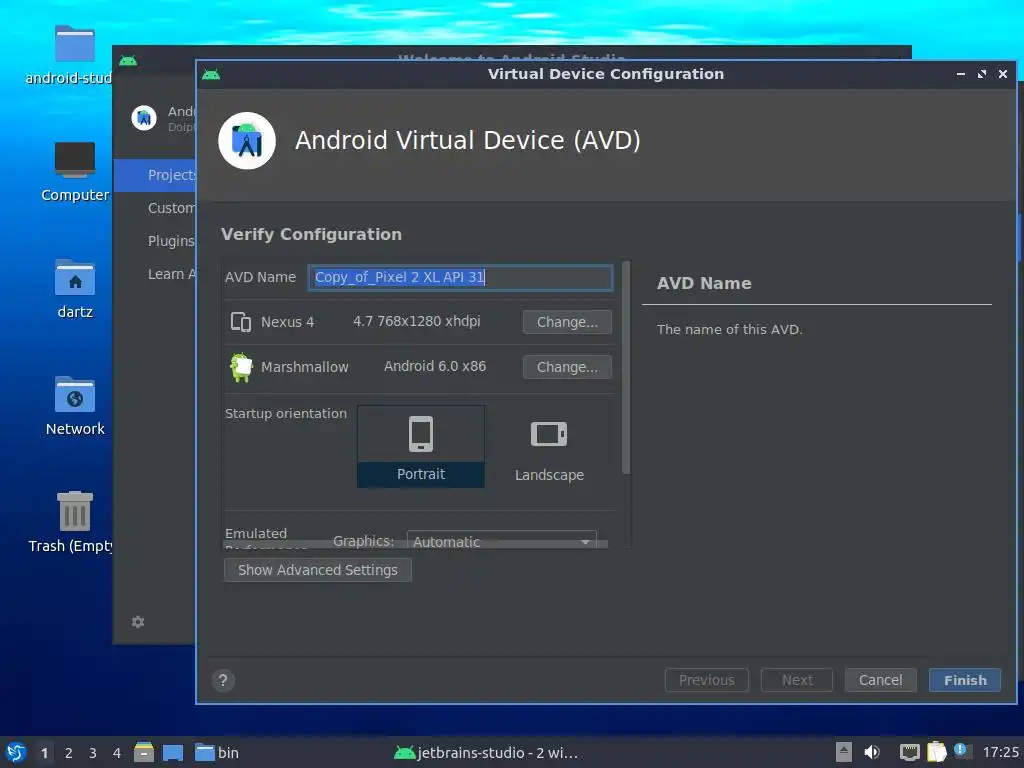Open settings gear in Welcome window
Viewport: 1024px width, 768px height.
click(138, 622)
